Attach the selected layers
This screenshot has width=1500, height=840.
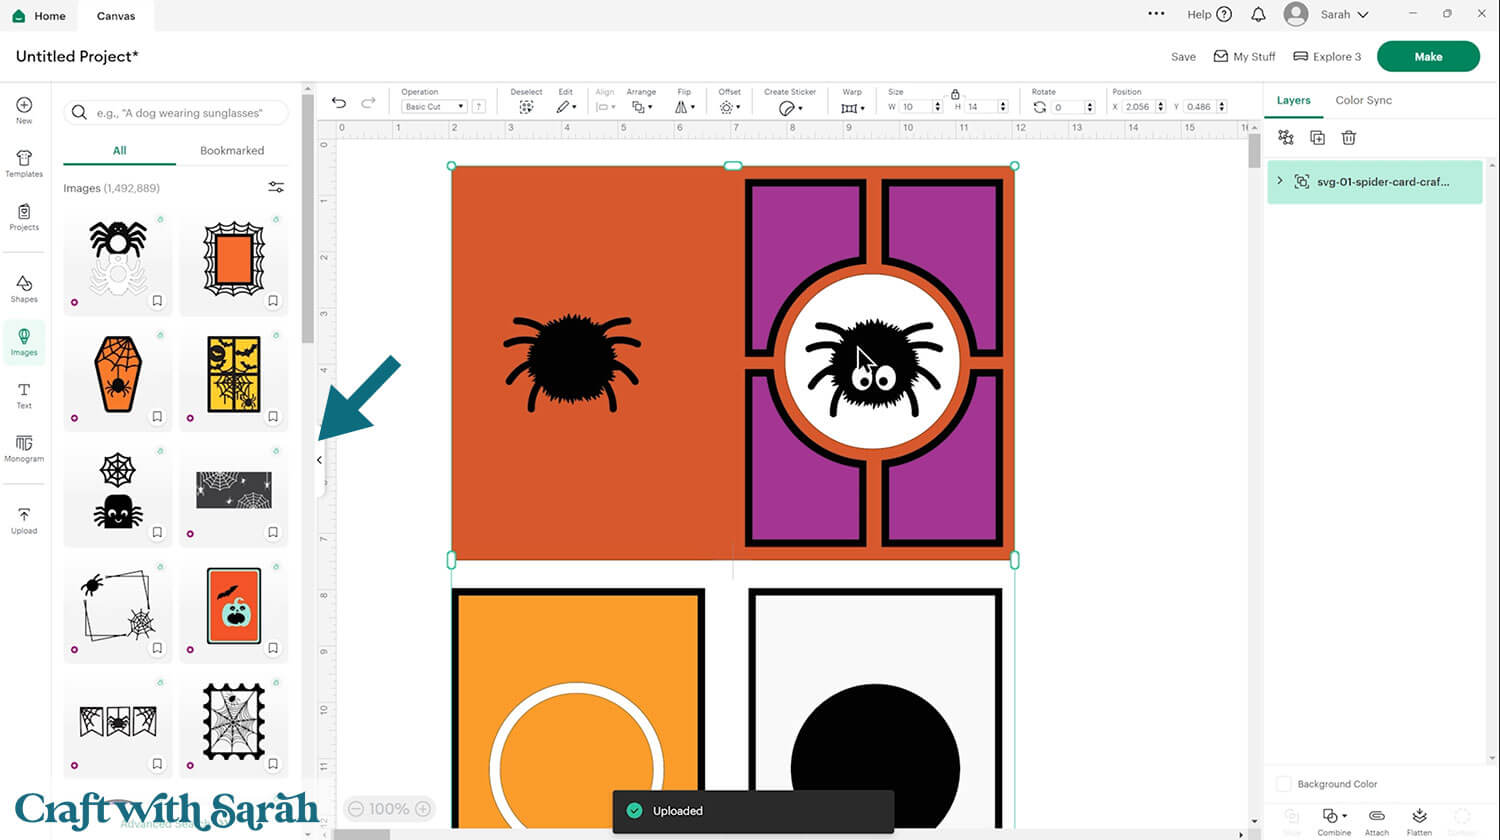click(x=1376, y=820)
